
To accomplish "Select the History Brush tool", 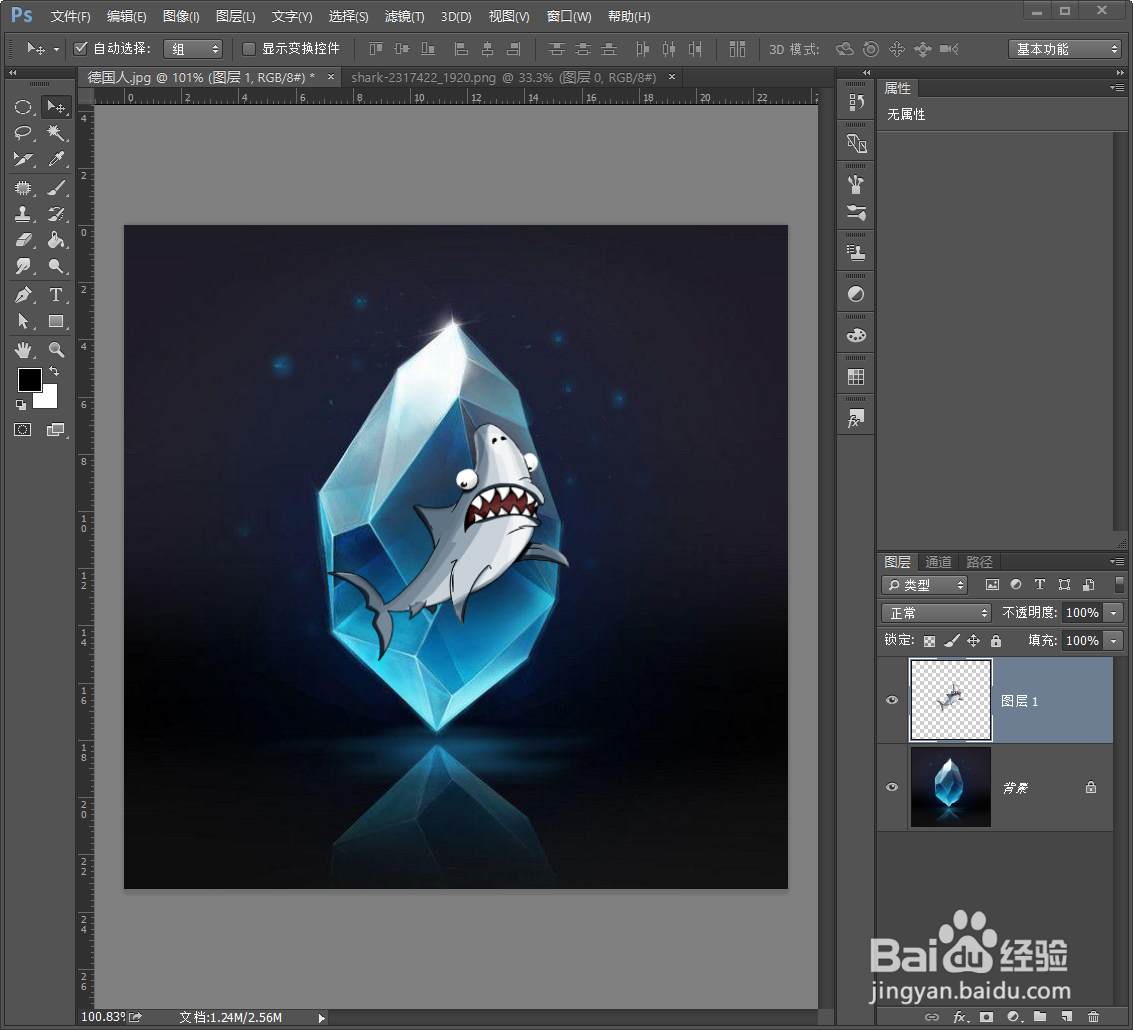I will coord(56,214).
